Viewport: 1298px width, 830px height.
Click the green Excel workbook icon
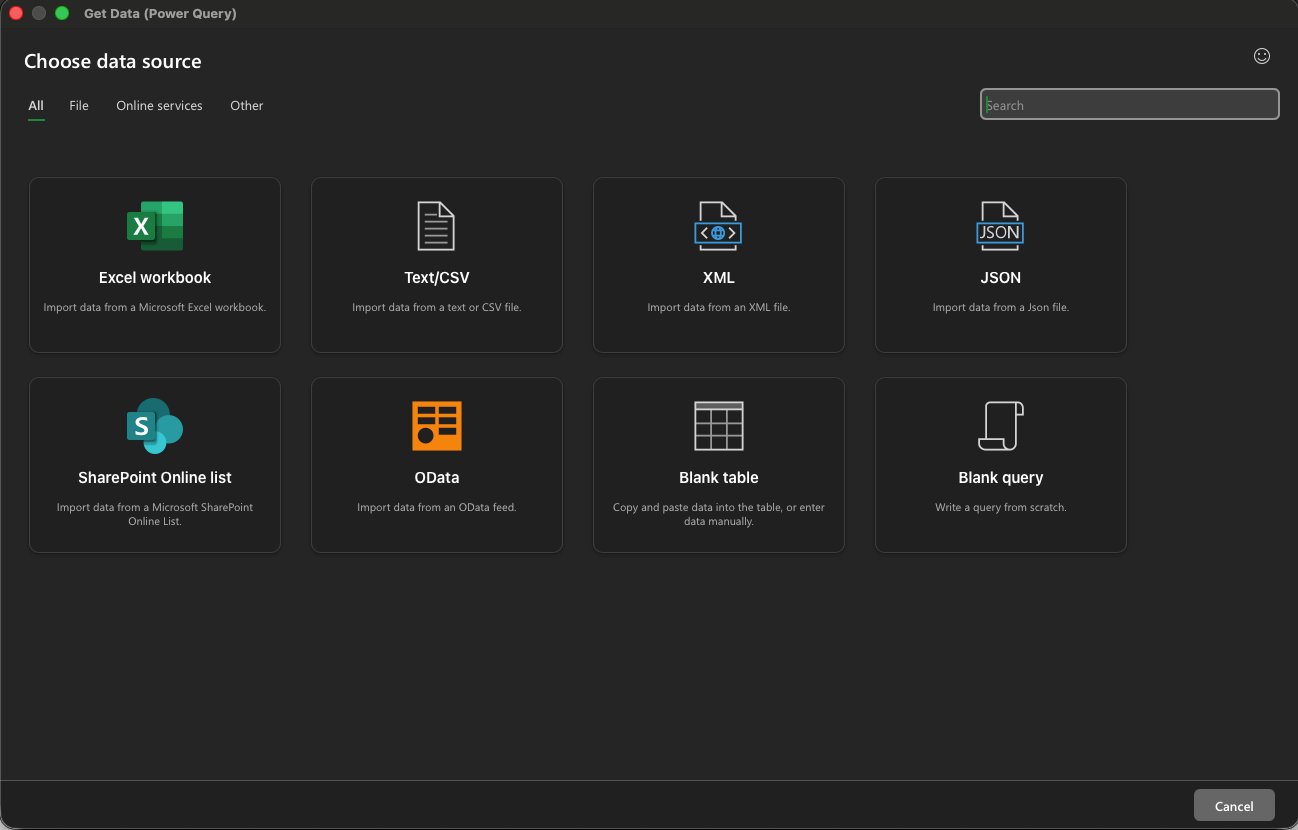tap(155, 226)
